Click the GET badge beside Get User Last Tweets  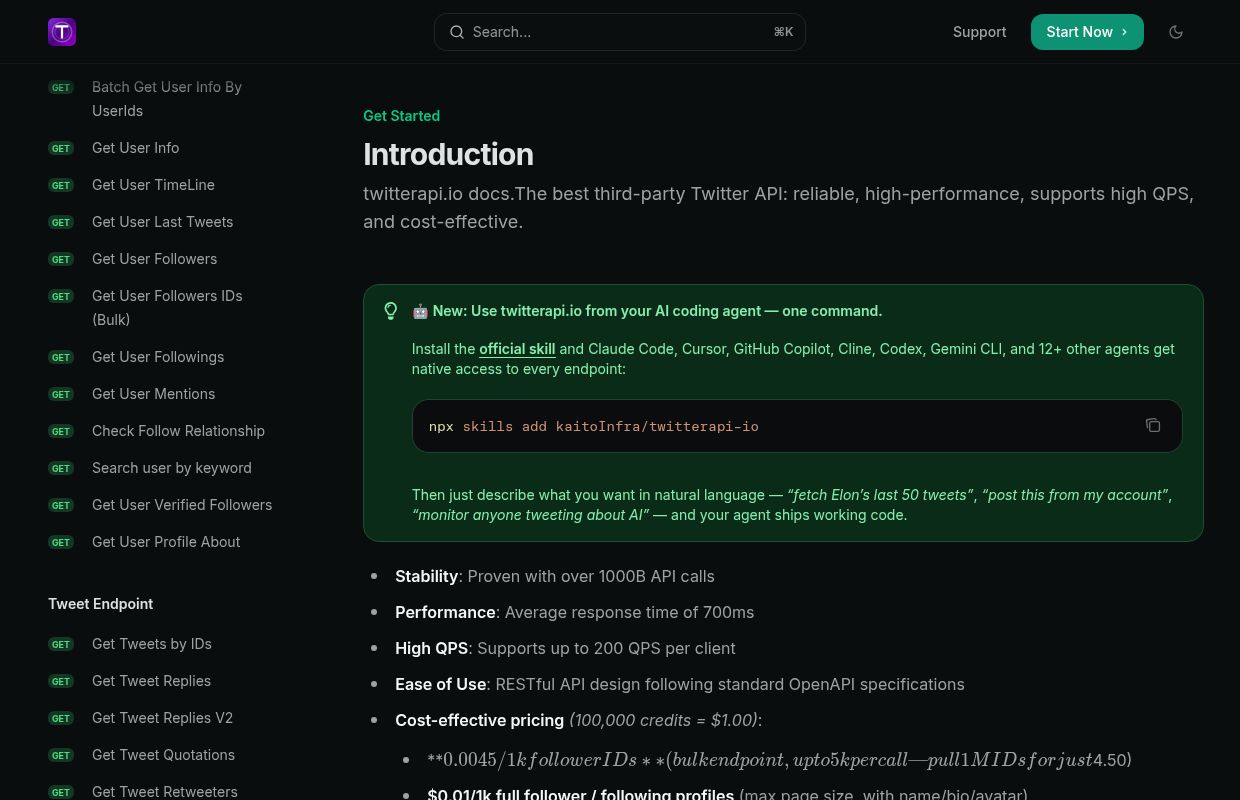click(61, 222)
